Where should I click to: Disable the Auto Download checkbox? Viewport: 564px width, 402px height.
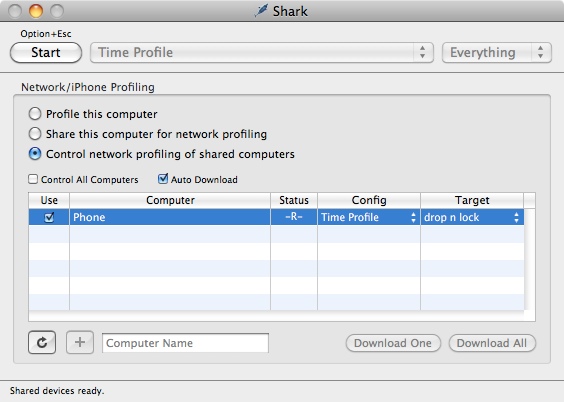point(163,179)
